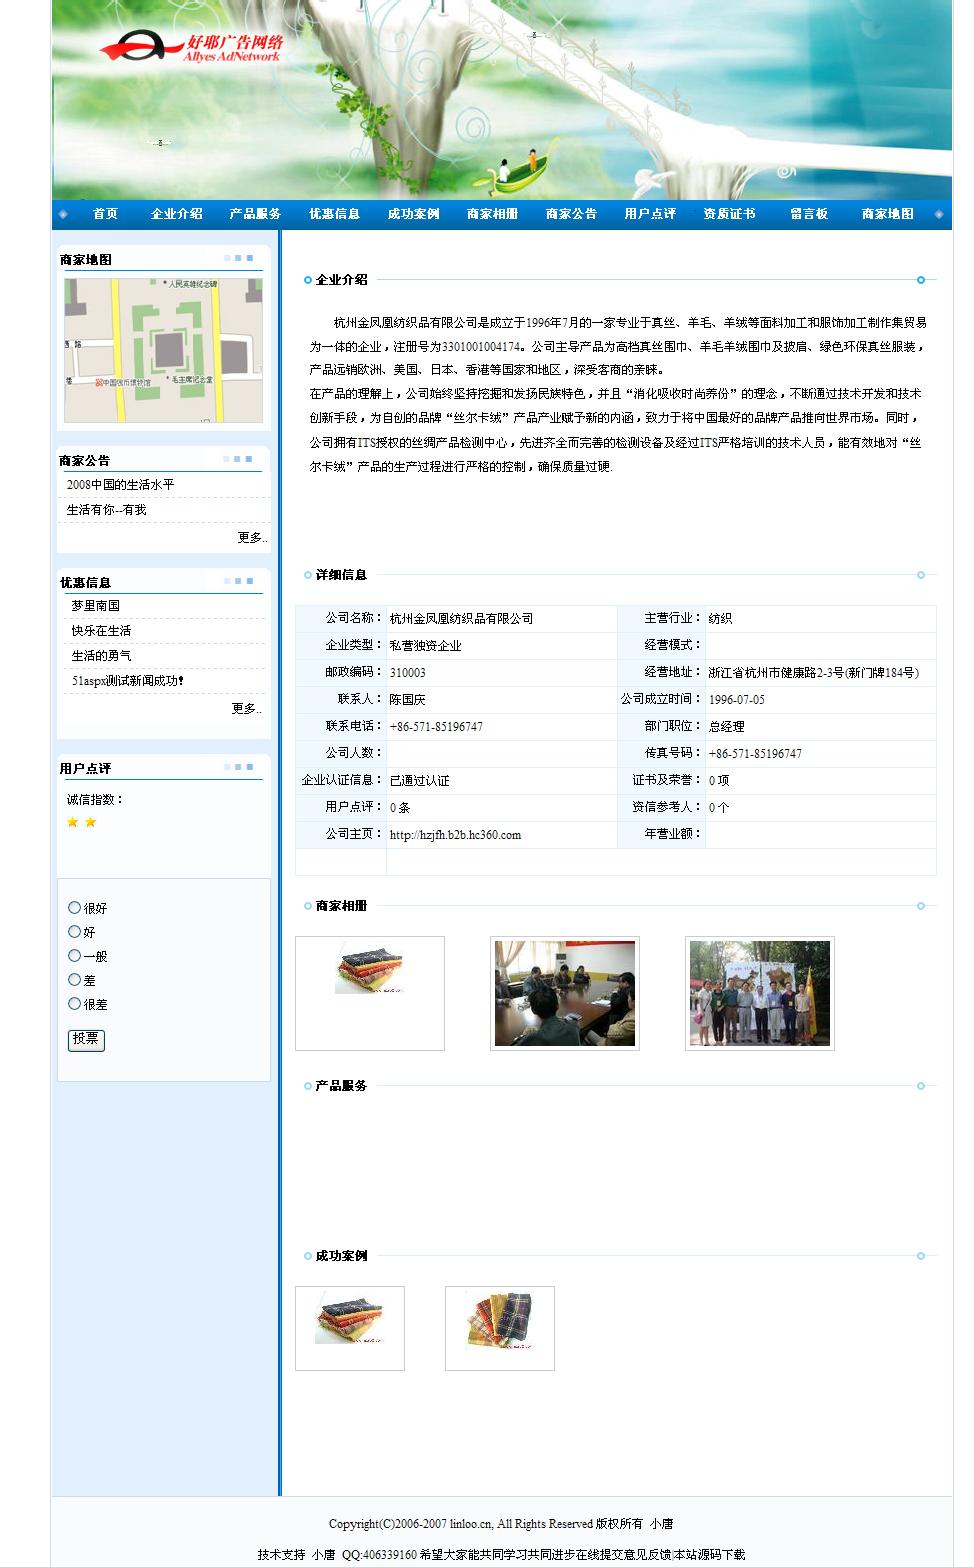Open announcement 2008中国的生活水平
This screenshot has width=974, height=1567.
120,485
